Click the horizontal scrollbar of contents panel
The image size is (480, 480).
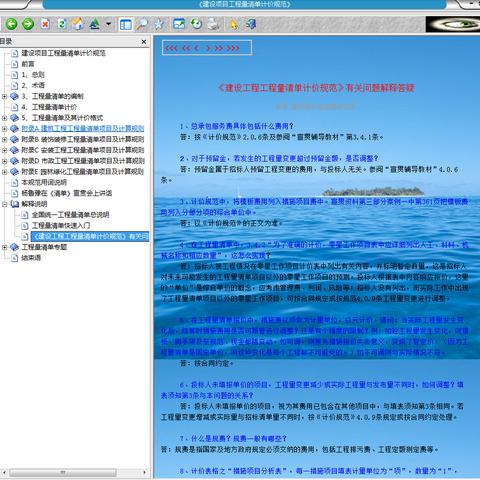(x=62, y=473)
